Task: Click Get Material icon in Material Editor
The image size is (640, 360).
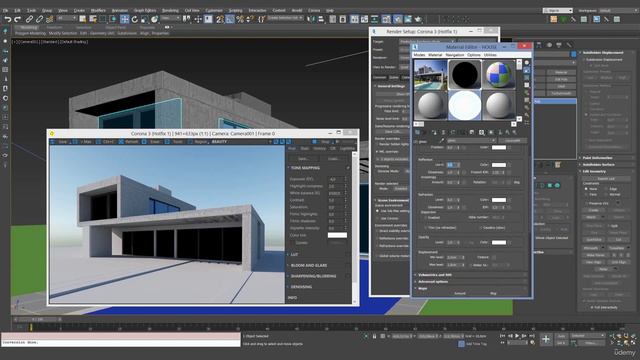Action: [x=417, y=132]
